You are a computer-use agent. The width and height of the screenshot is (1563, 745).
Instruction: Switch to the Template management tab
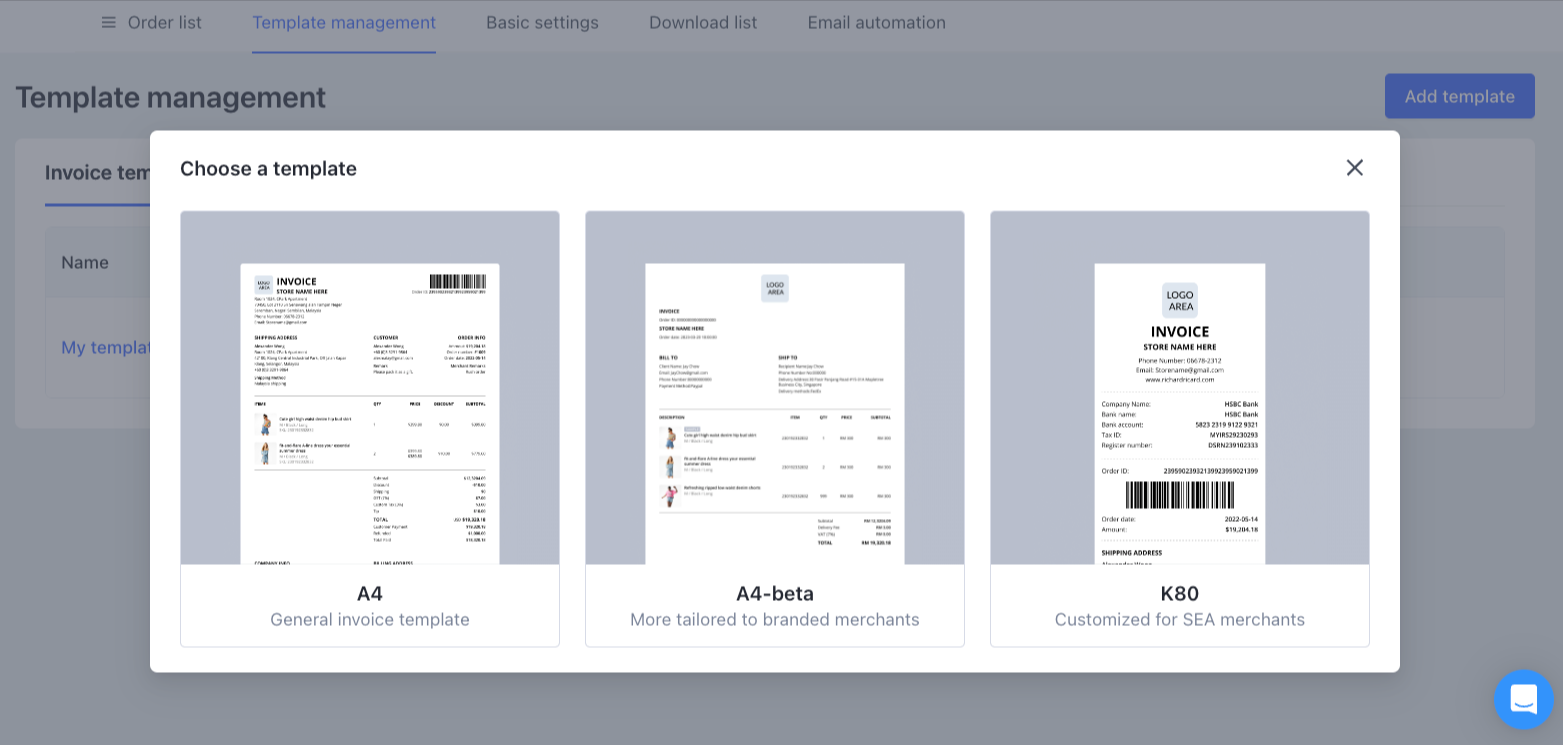[x=344, y=22]
